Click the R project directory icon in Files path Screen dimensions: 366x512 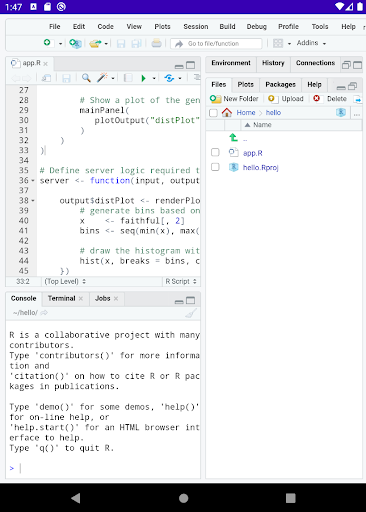pyautogui.click(x=341, y=113)
